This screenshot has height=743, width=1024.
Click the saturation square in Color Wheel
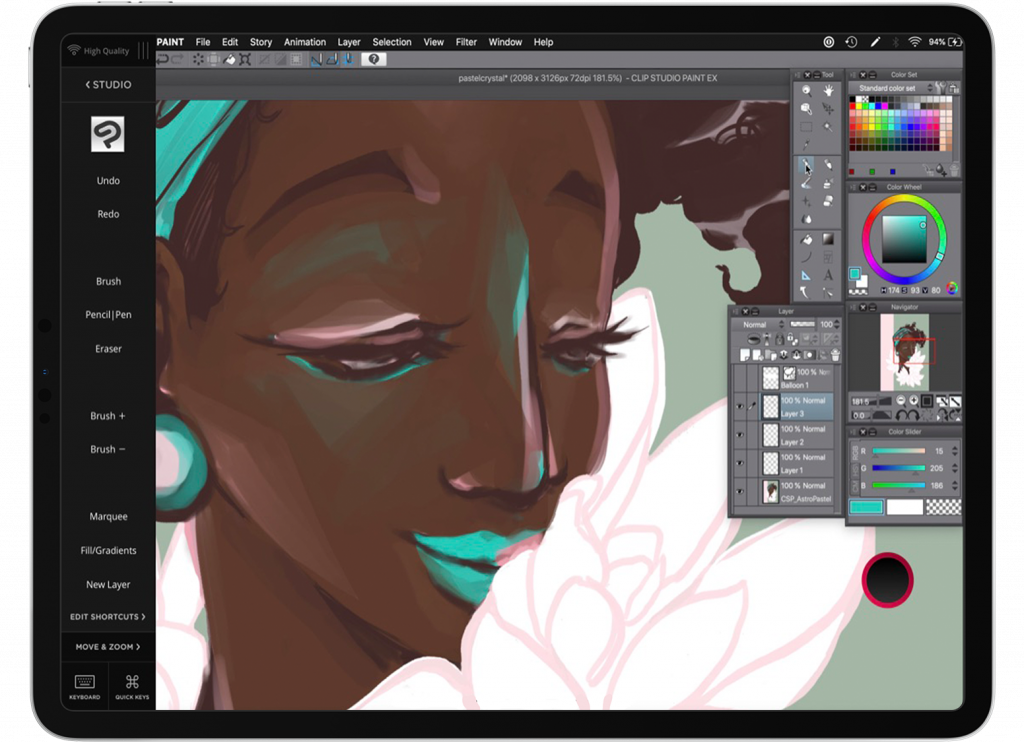click(904, 239)
